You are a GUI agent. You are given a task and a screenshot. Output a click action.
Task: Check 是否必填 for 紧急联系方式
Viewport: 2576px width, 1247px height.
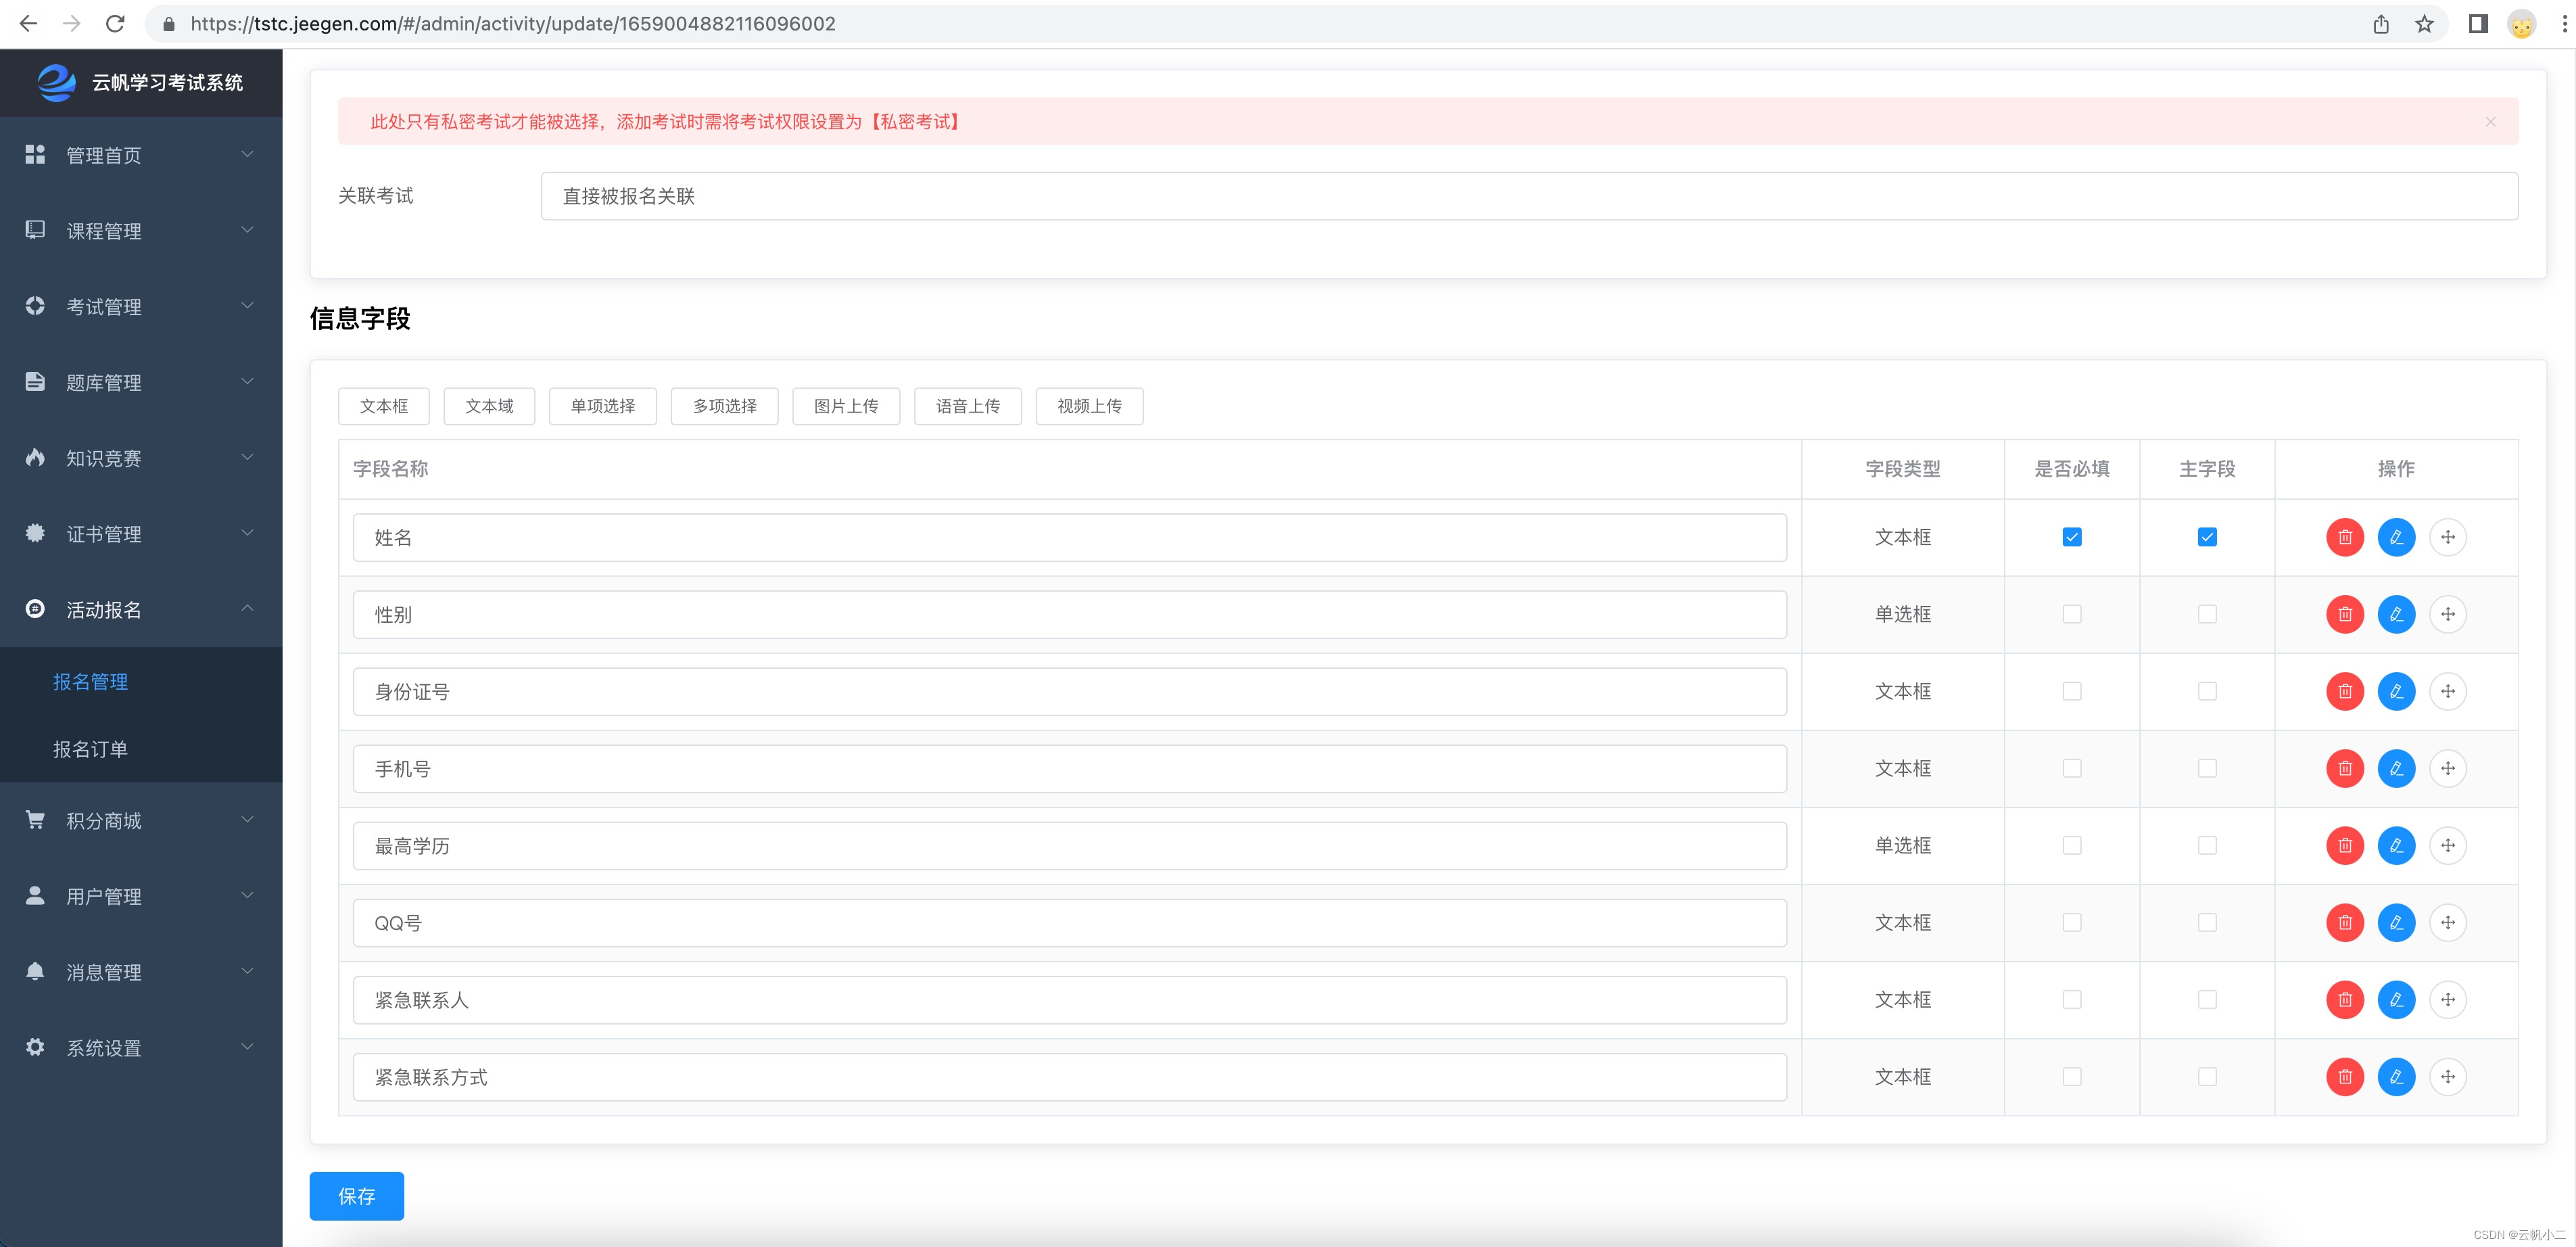click(2072, 1076)
